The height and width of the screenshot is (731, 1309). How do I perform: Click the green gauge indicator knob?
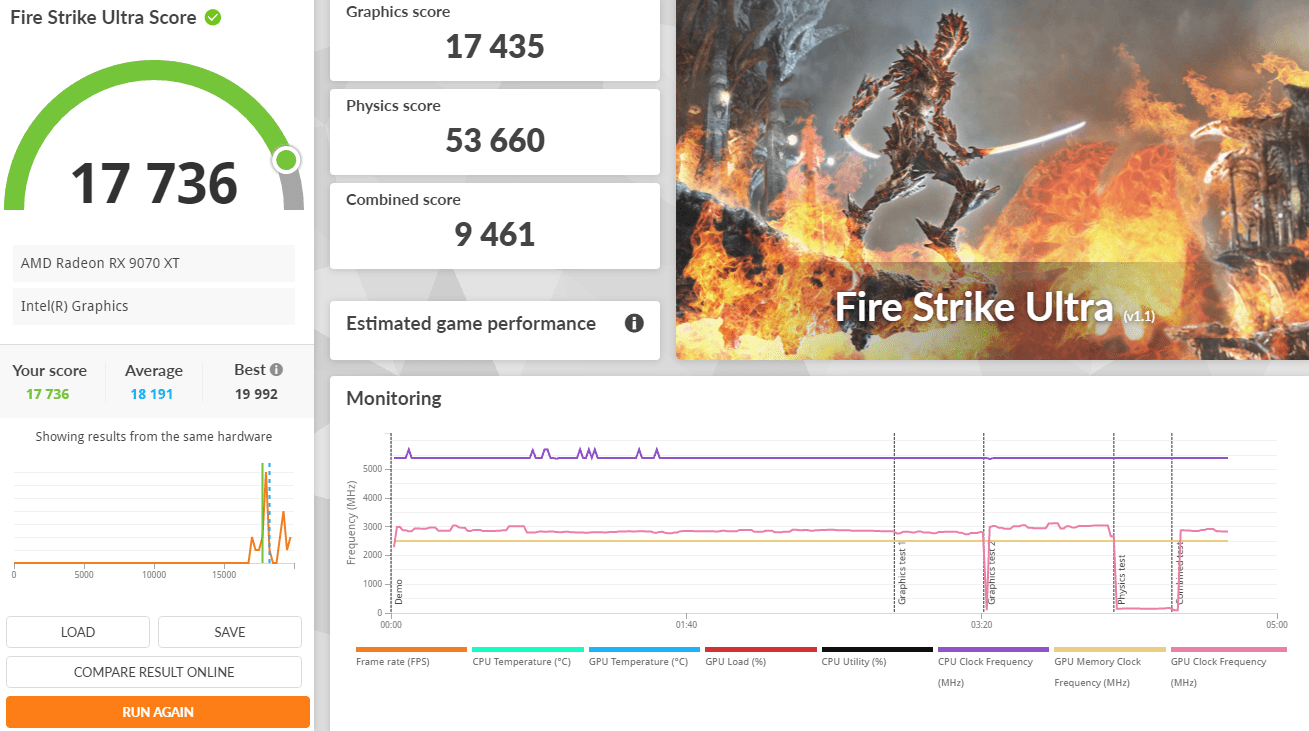286,160
